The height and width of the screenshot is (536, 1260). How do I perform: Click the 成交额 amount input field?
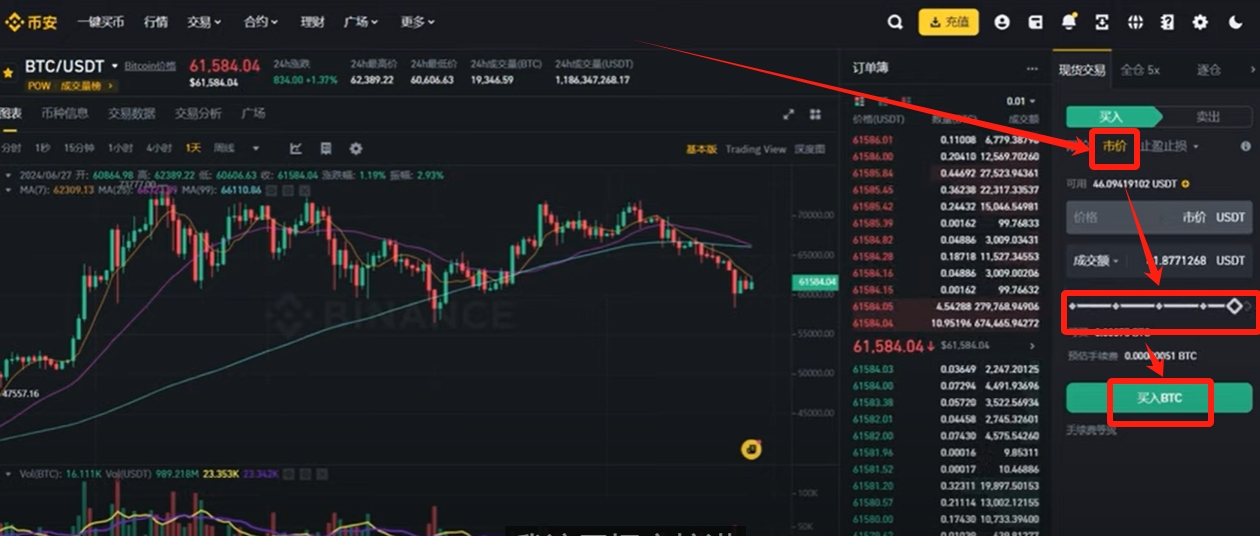pos(1159,260)
